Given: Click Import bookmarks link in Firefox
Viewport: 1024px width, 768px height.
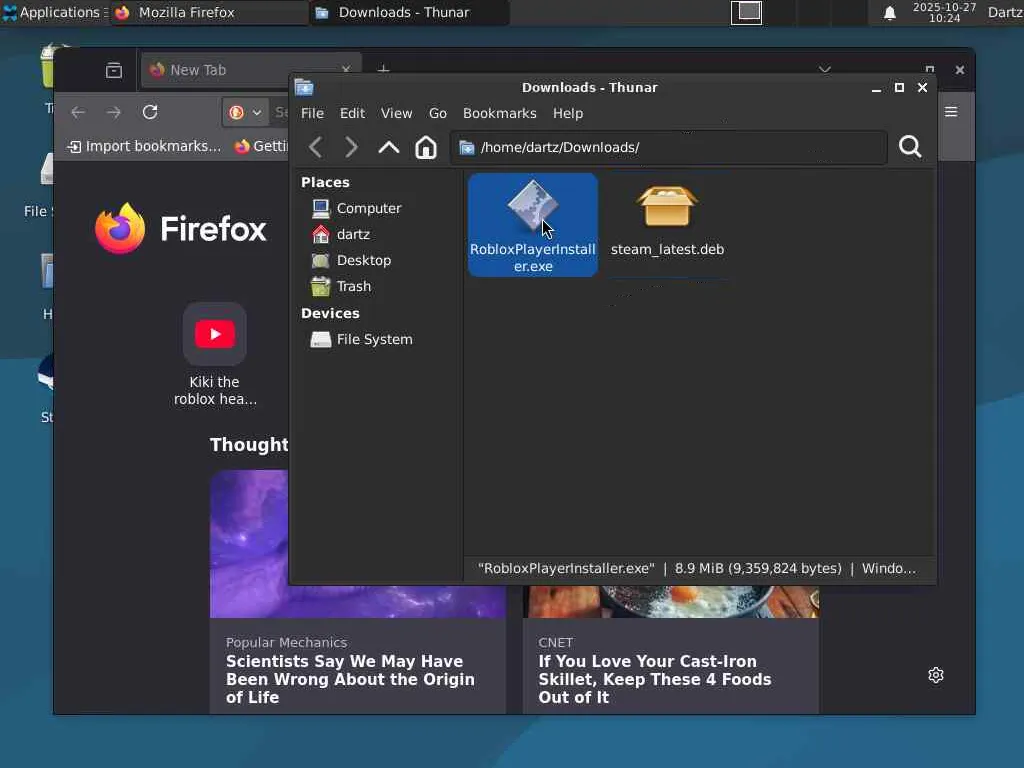Looking at the screenshot, I should (x=144, y=146).
